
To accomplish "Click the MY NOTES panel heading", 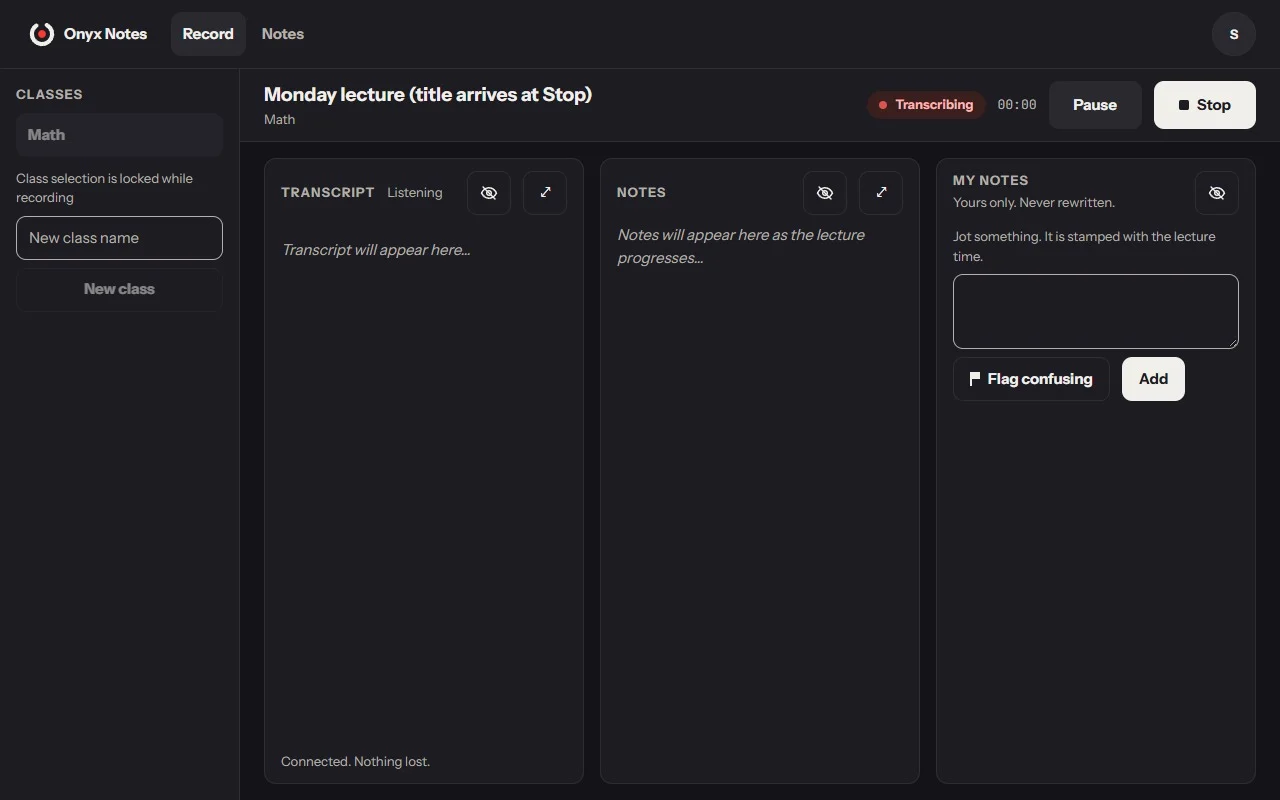I will (x=991, y=181).
